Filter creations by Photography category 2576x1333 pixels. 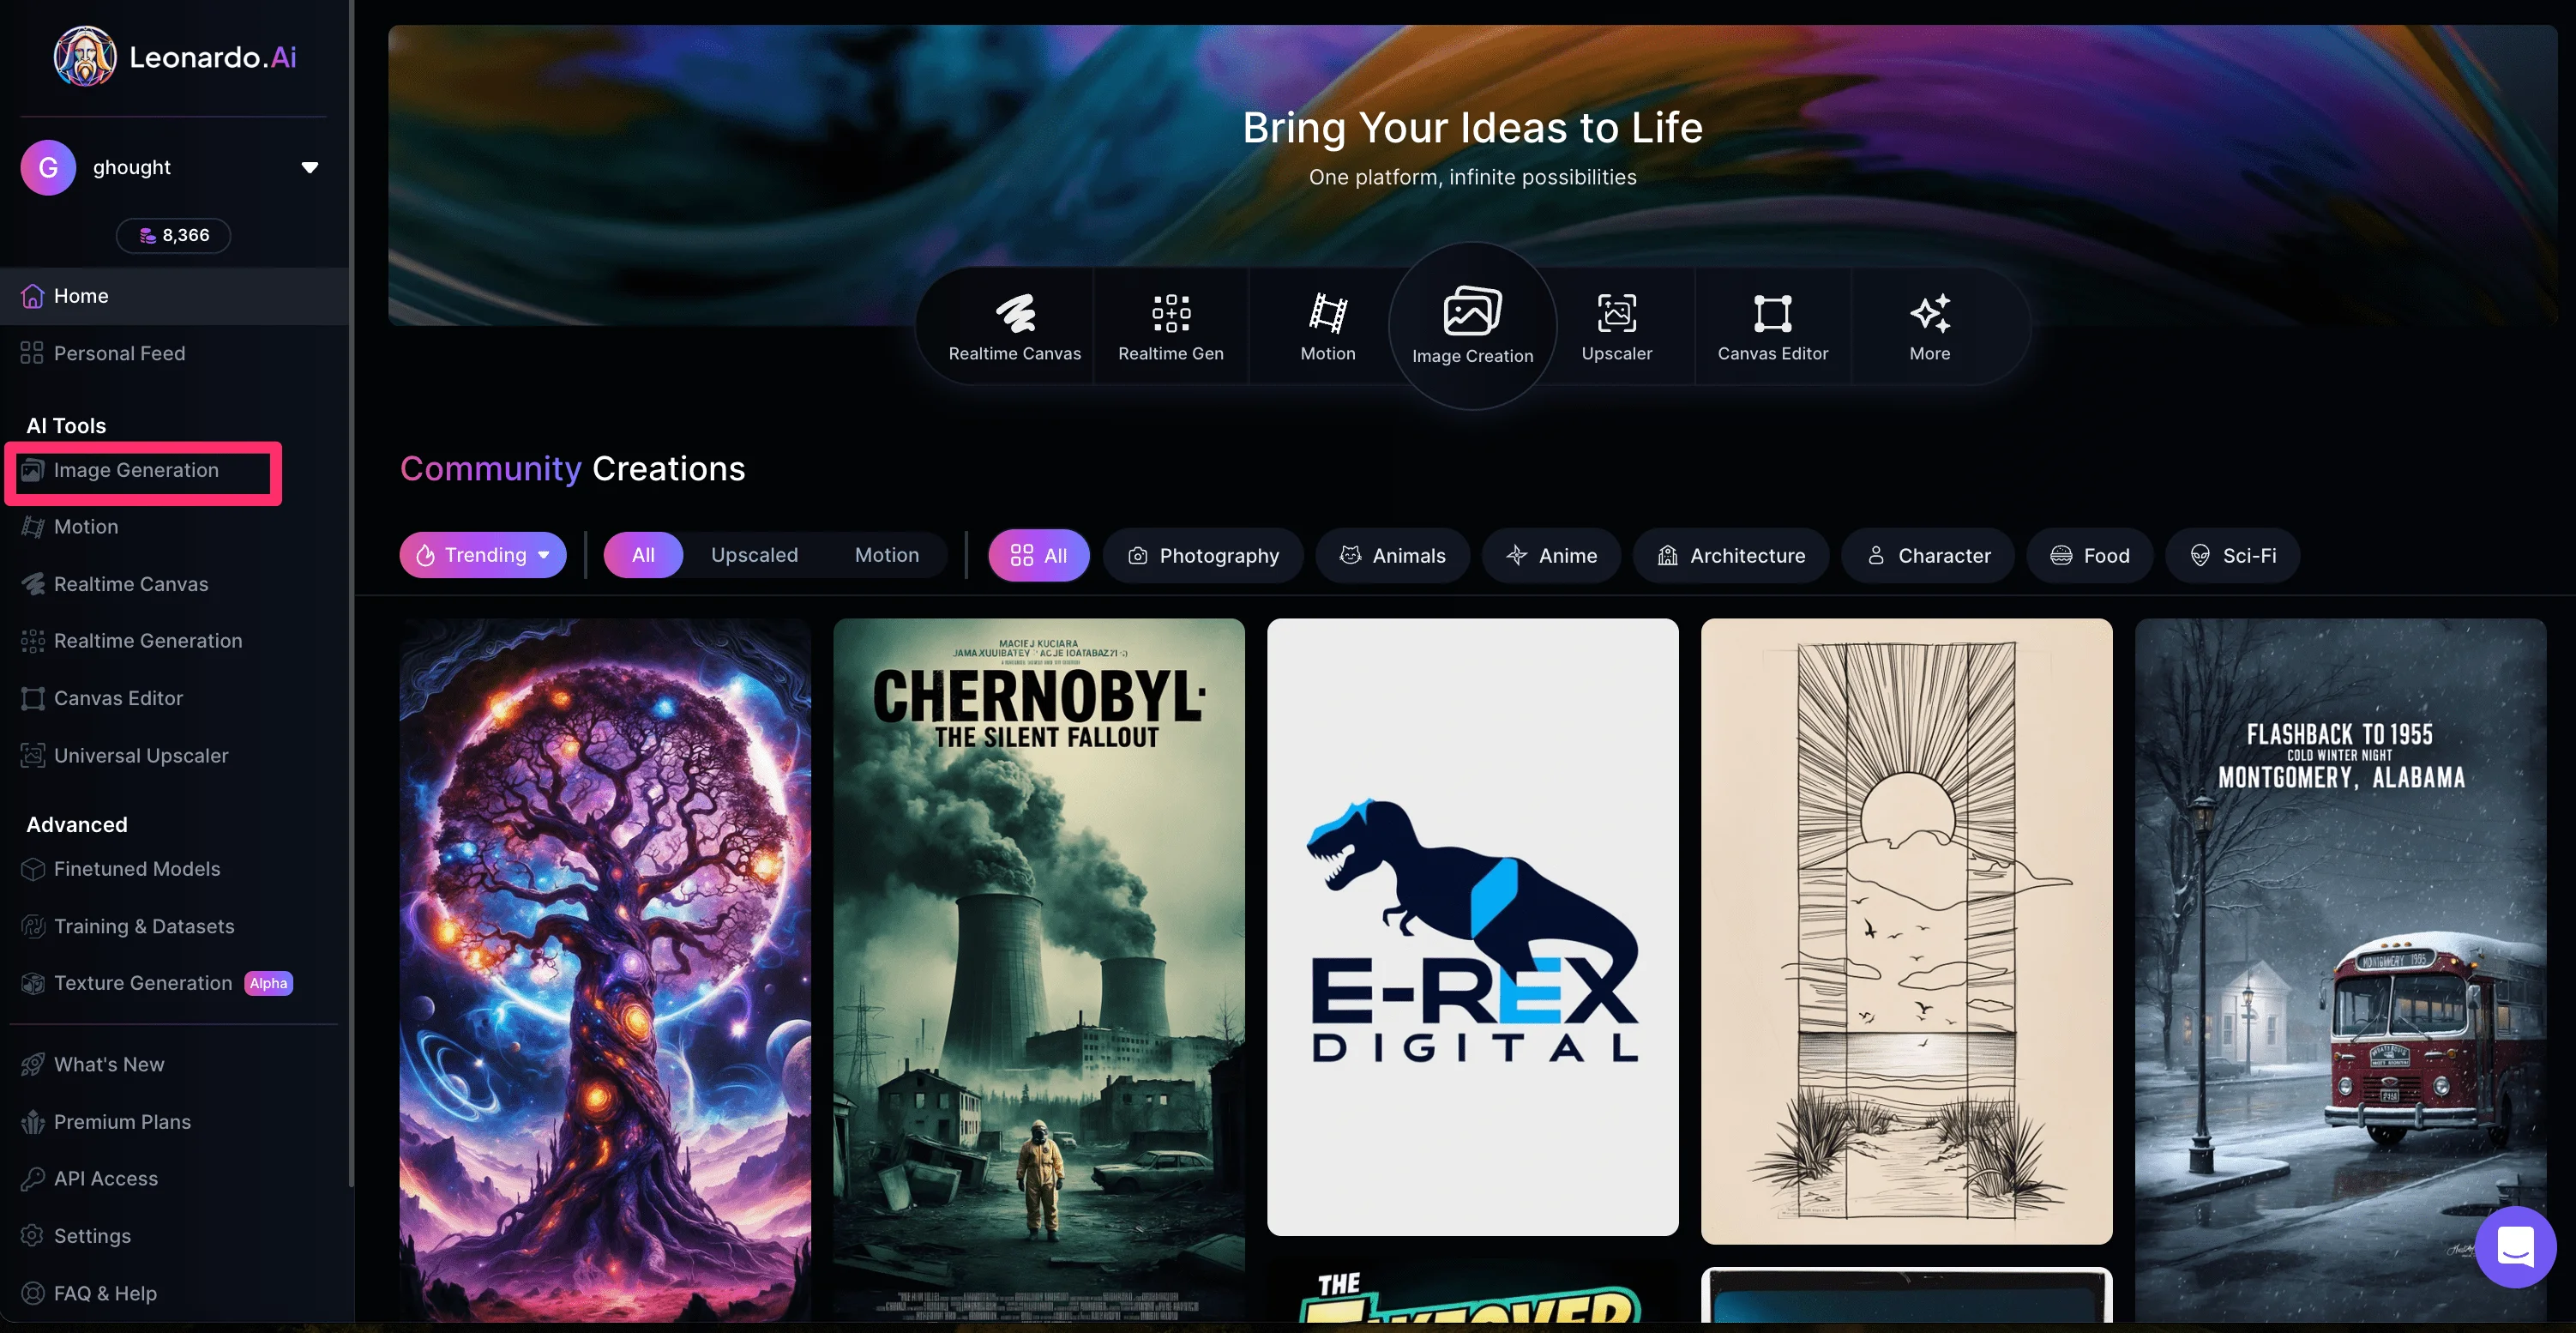(x=1203, y=555)
